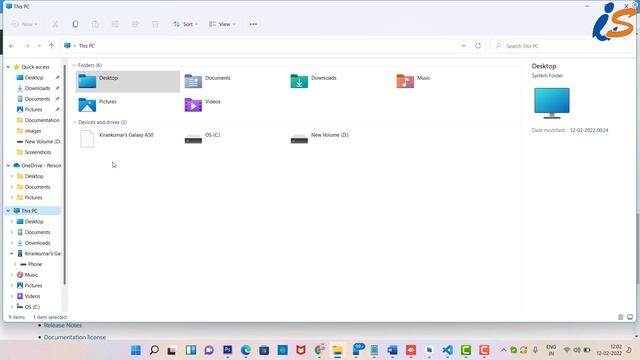Open the View dropdown menu
640x360 pixels.
pos(222,24)
